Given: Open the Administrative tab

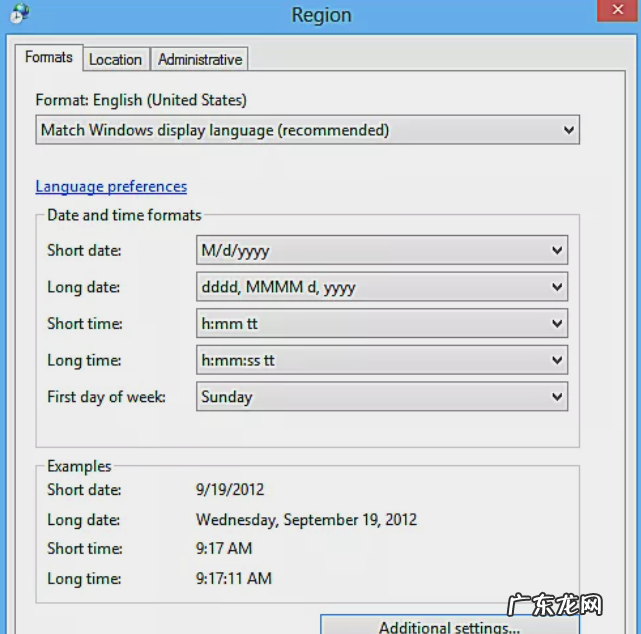Looking at the screenshot, I should pos(200,60).
